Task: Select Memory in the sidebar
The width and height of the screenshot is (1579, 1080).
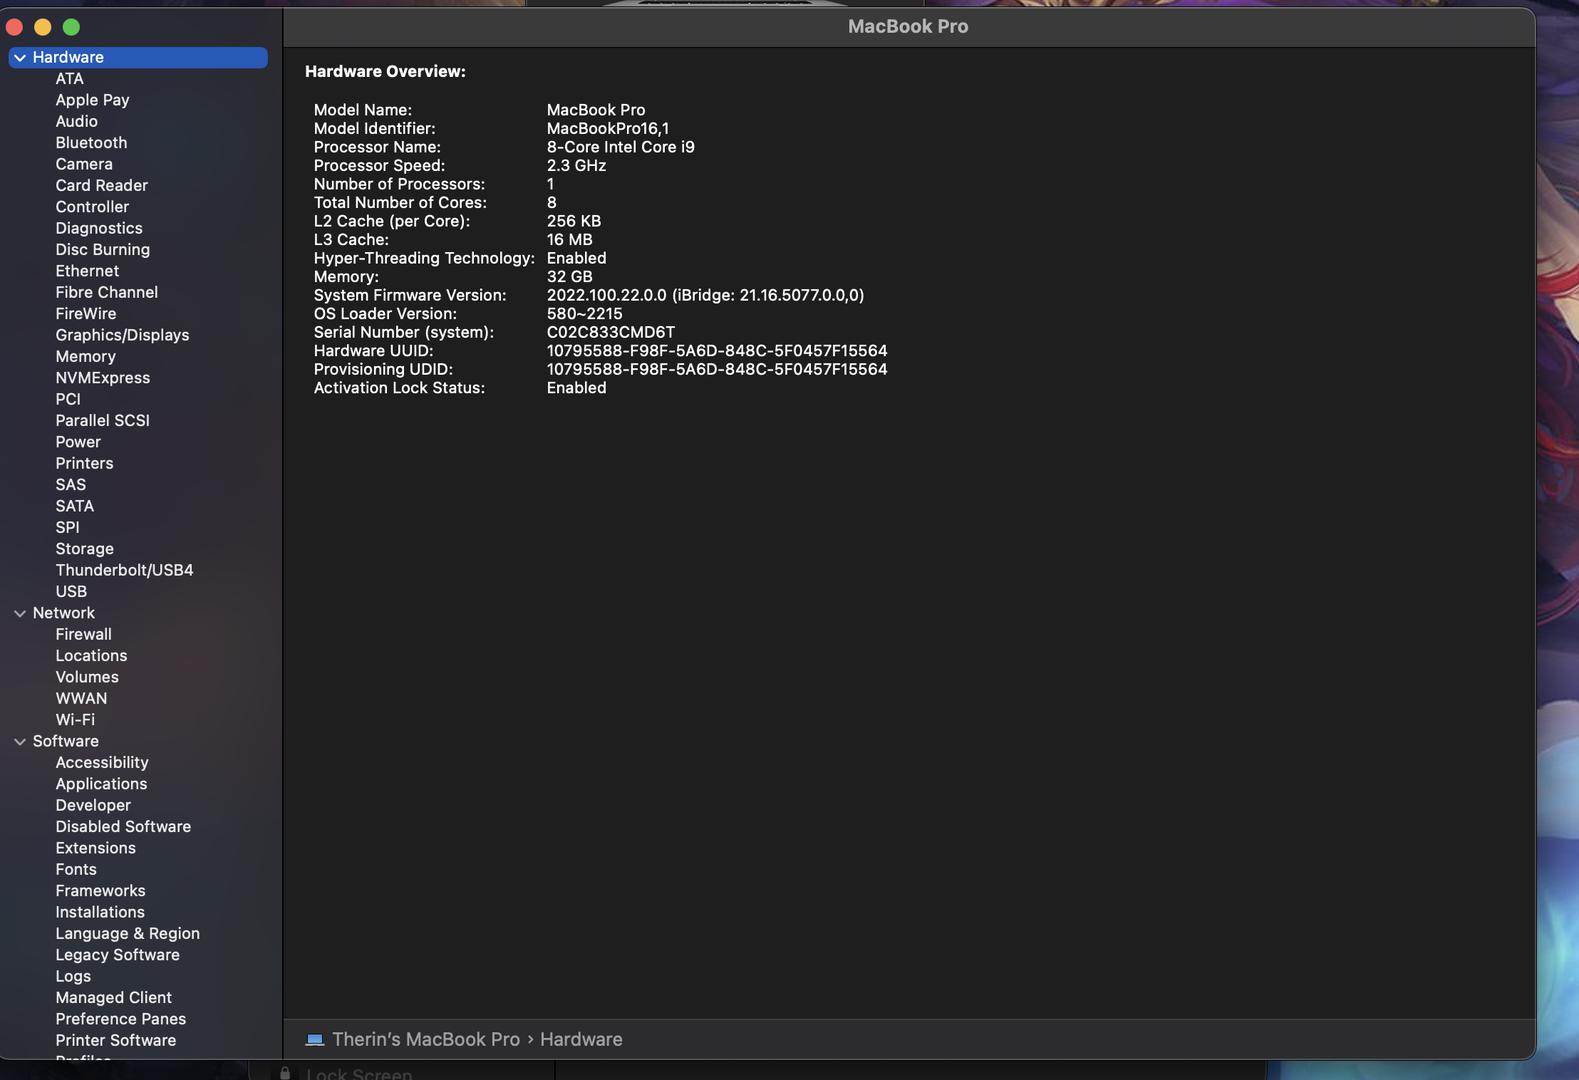Action: [x=85, y=356]
